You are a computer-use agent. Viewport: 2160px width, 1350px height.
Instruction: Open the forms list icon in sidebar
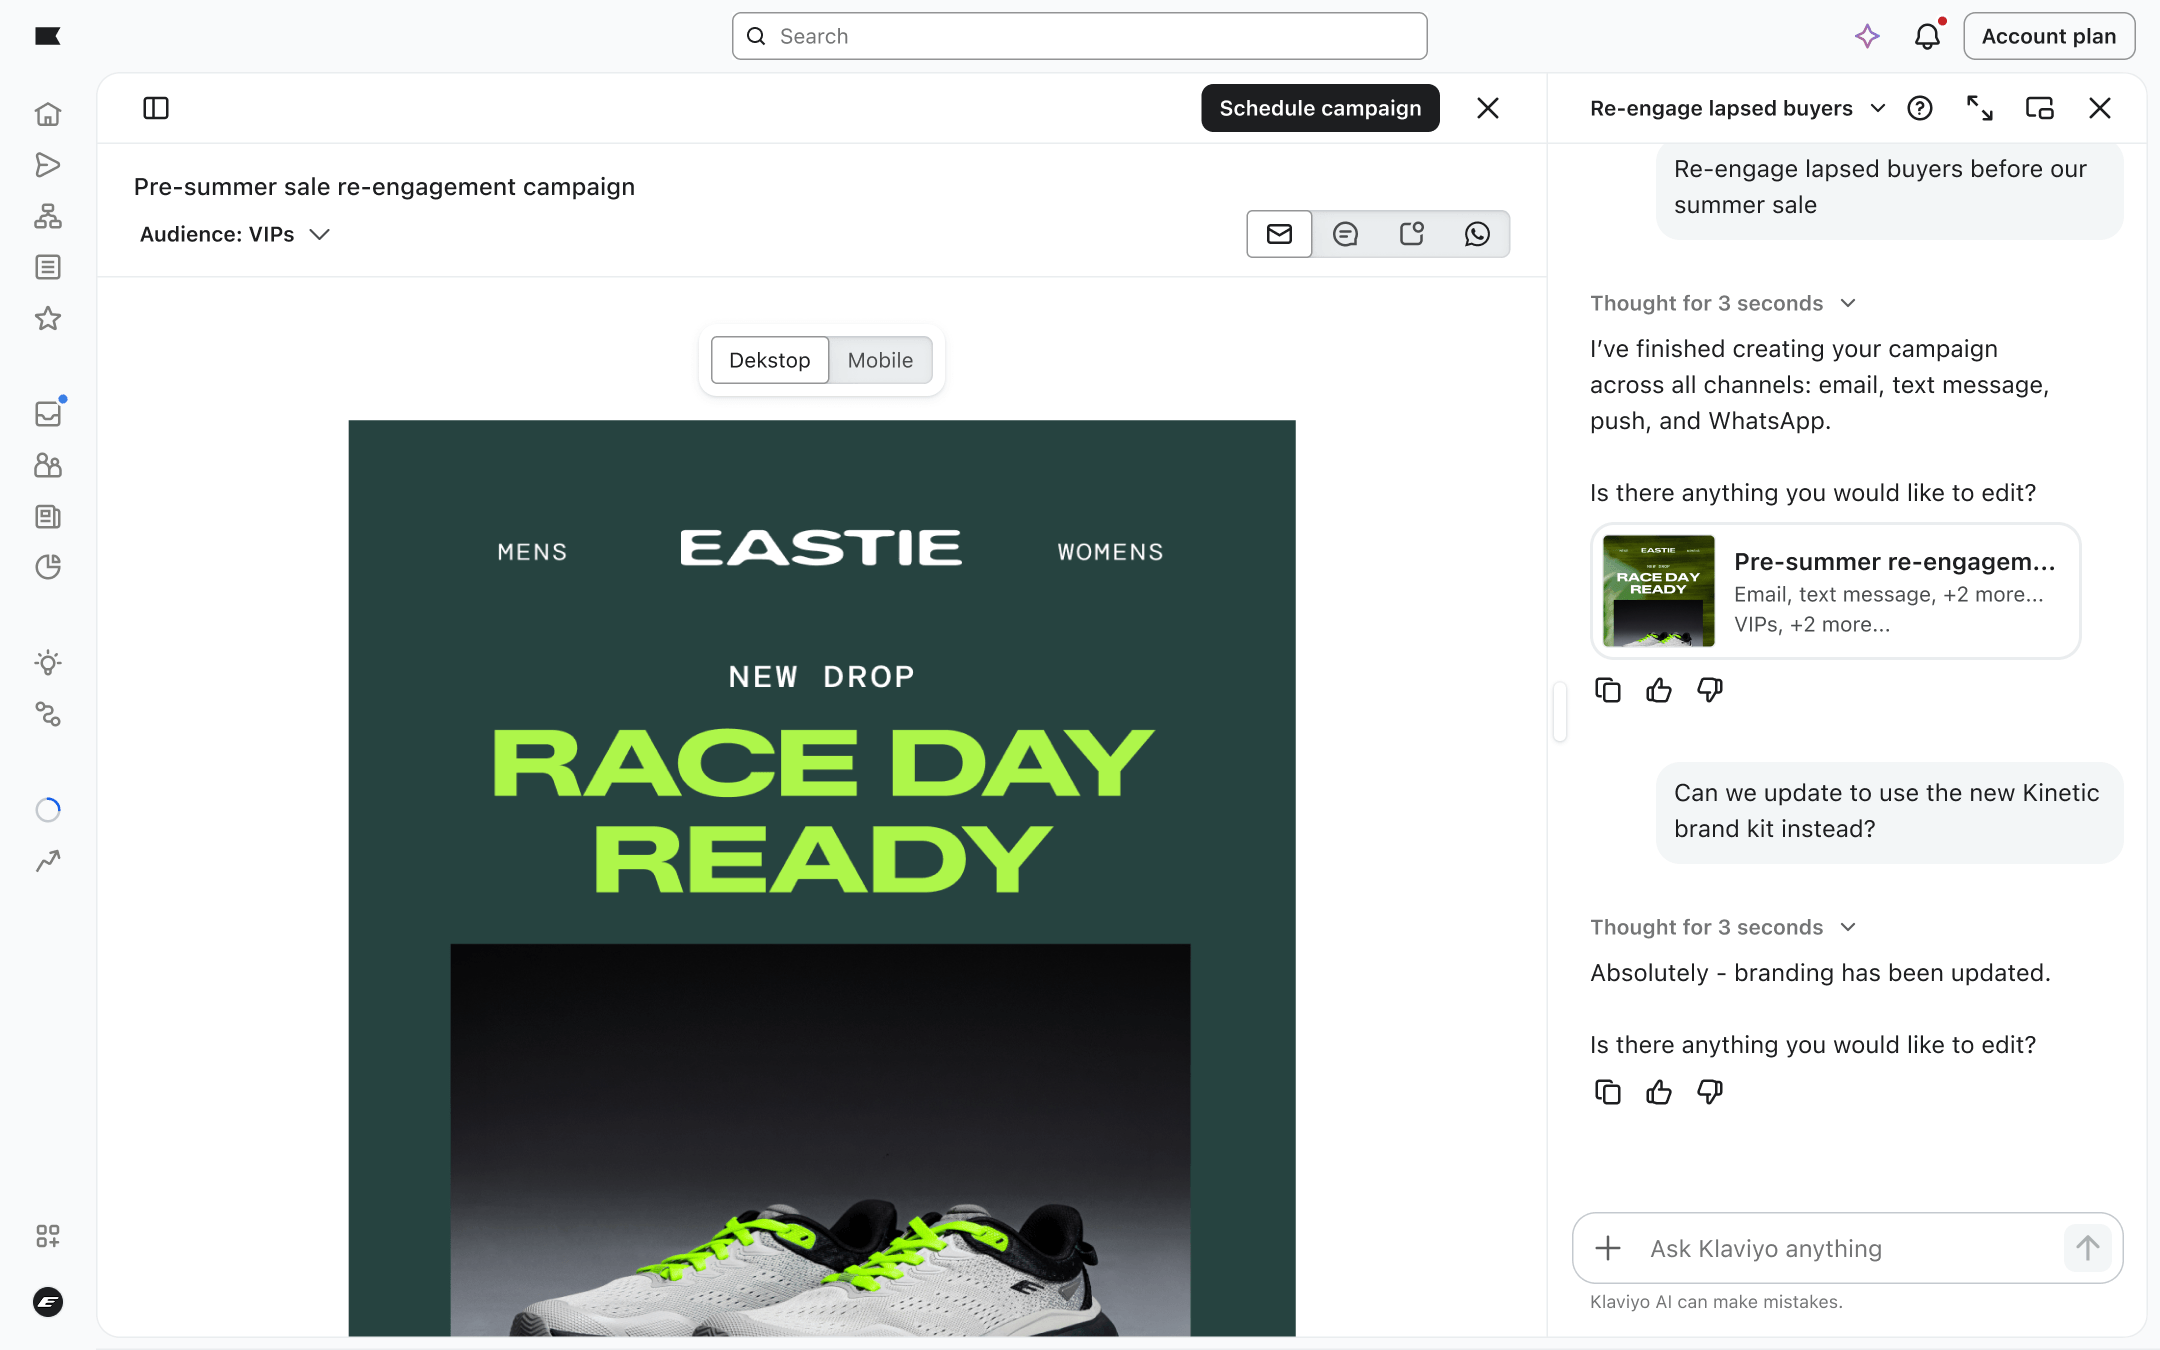click(x=48, y=267)
